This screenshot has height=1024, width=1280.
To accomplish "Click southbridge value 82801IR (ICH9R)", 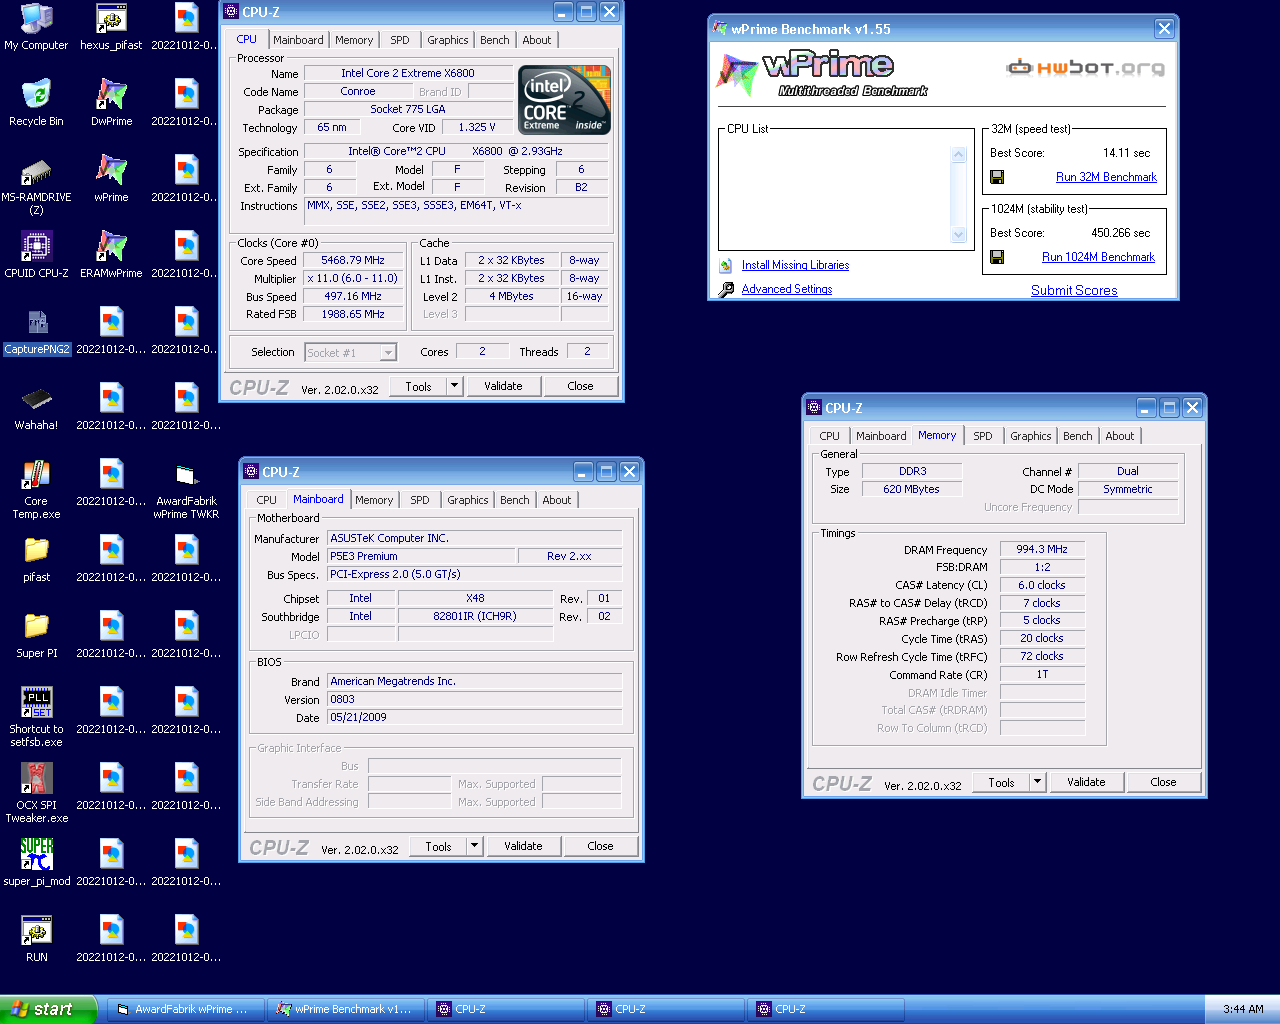I will [x=475, y=616].
